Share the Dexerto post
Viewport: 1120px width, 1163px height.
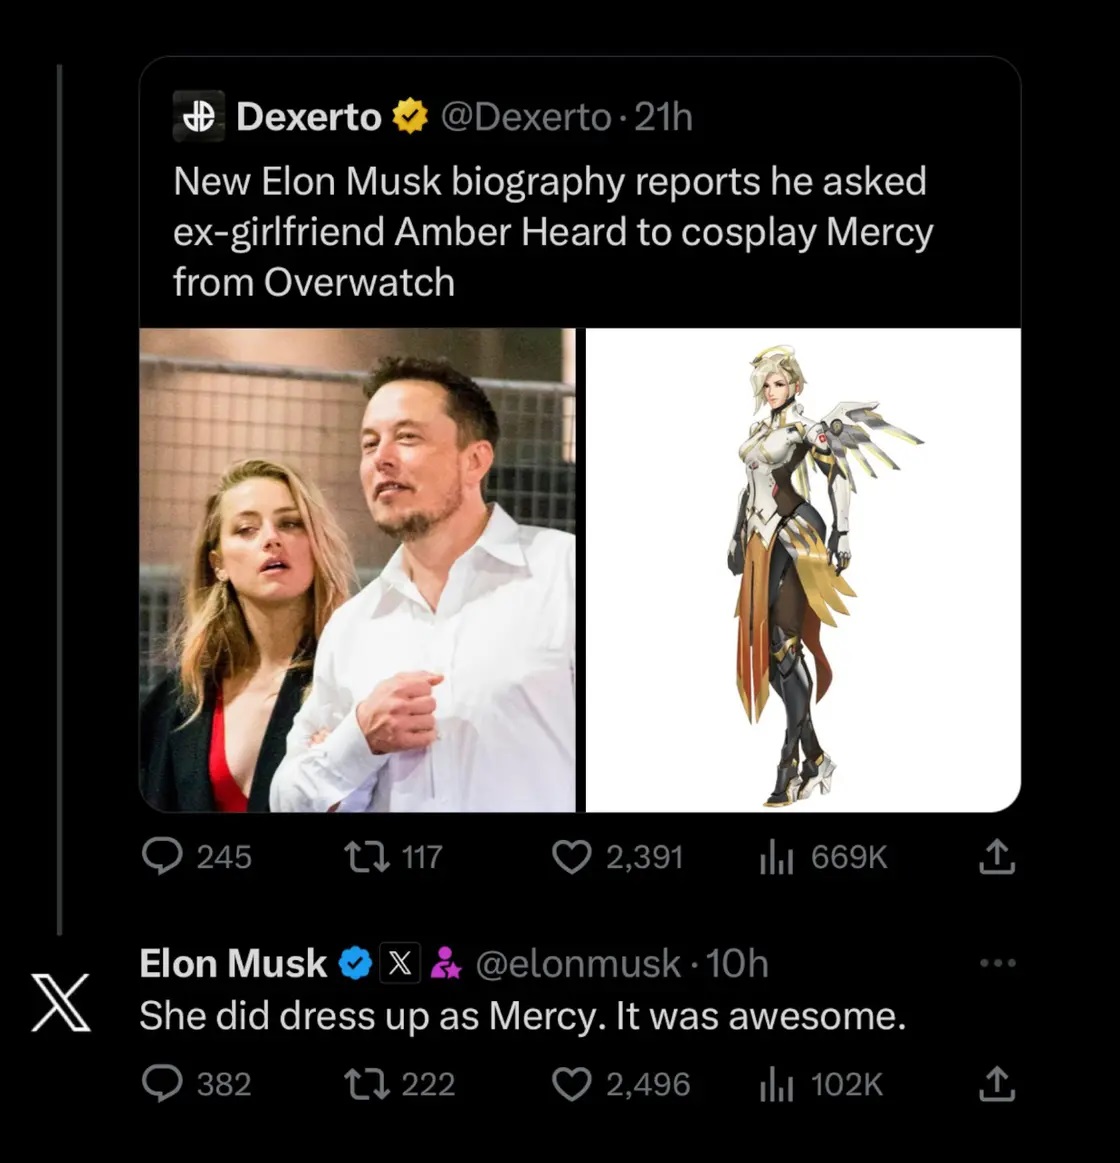click(x=996, y=857)
